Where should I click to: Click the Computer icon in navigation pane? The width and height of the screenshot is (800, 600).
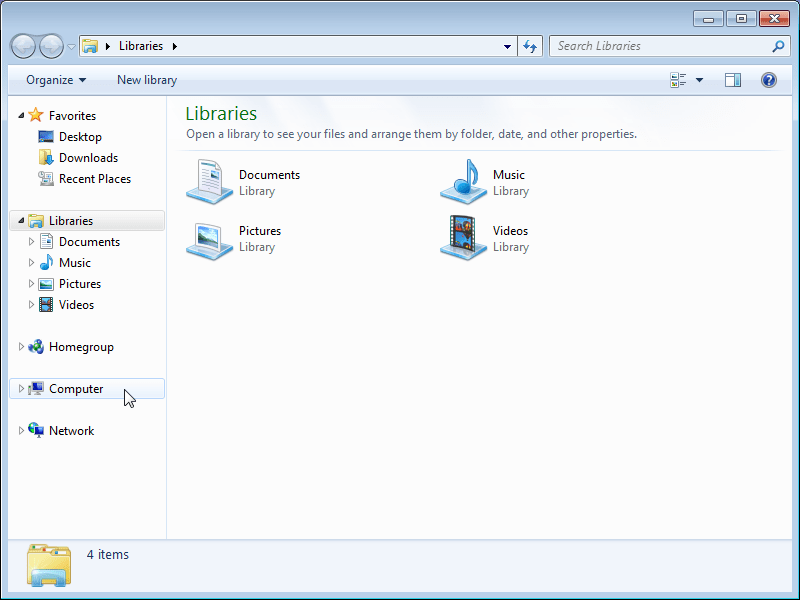(36, 388)
